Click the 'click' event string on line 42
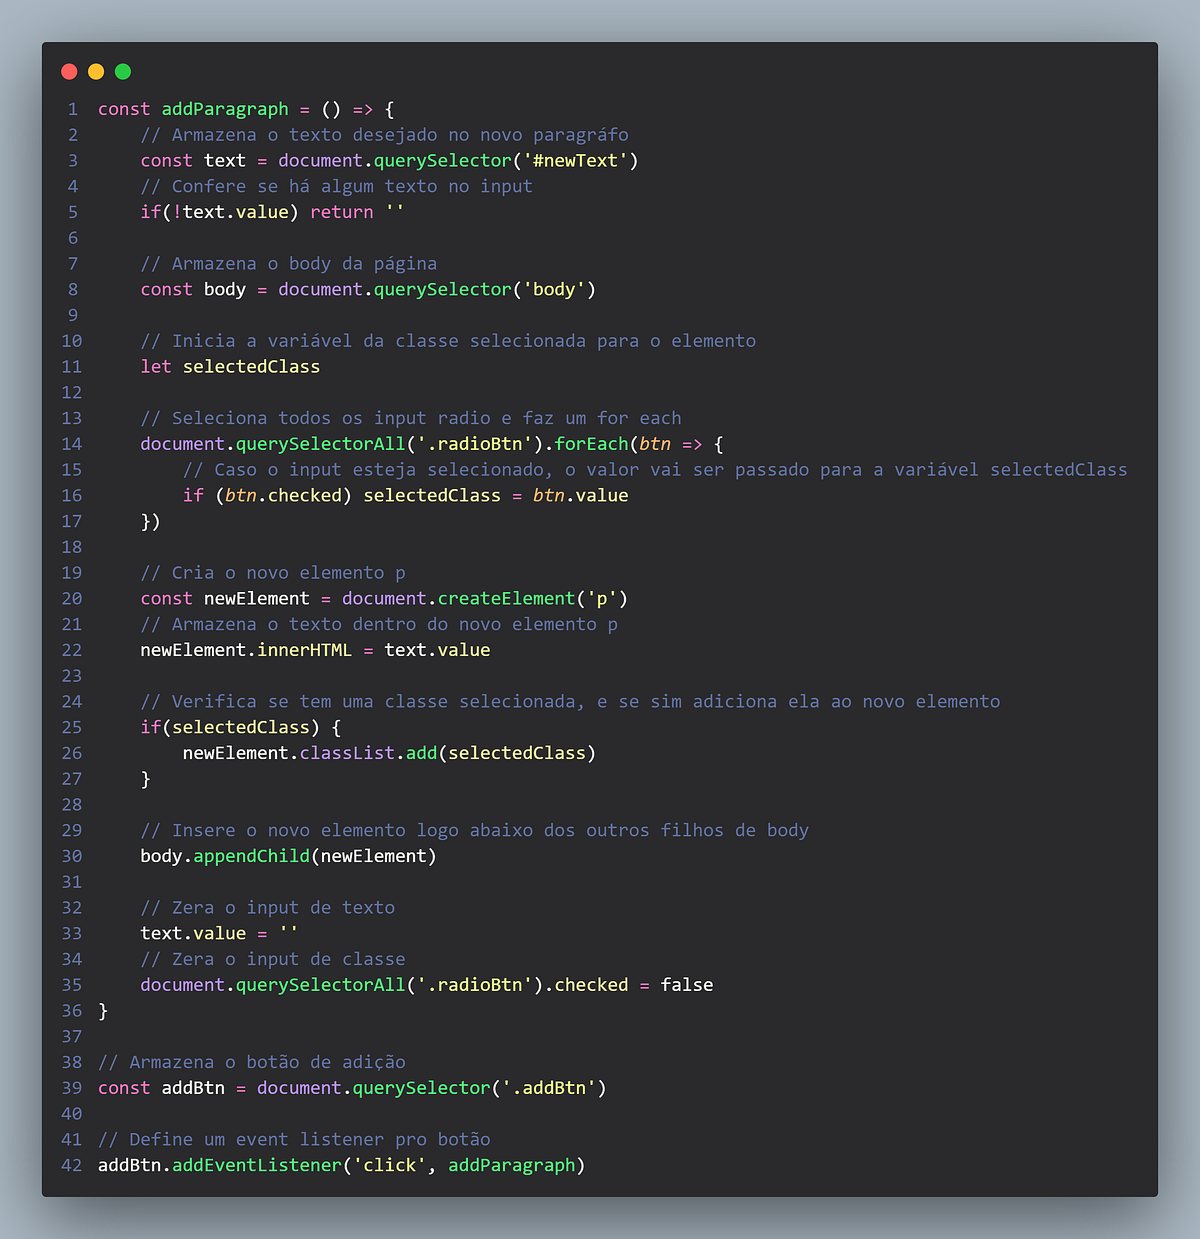1200x1239 pixels. 390,1165
